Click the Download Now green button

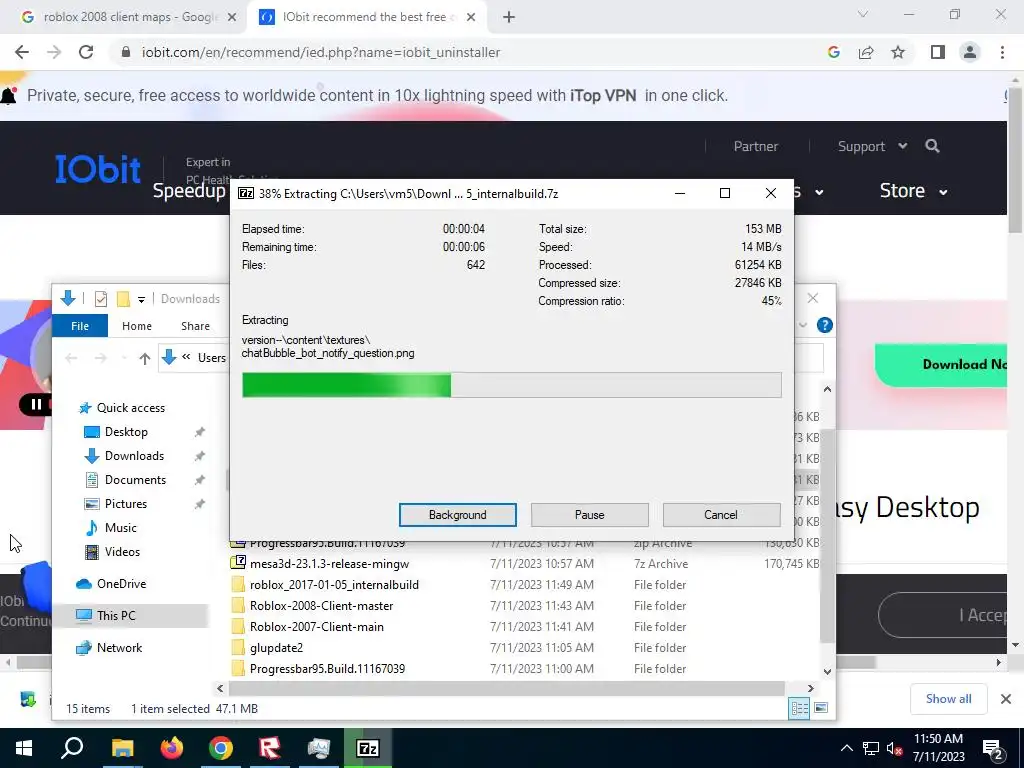tap(941, 364)
